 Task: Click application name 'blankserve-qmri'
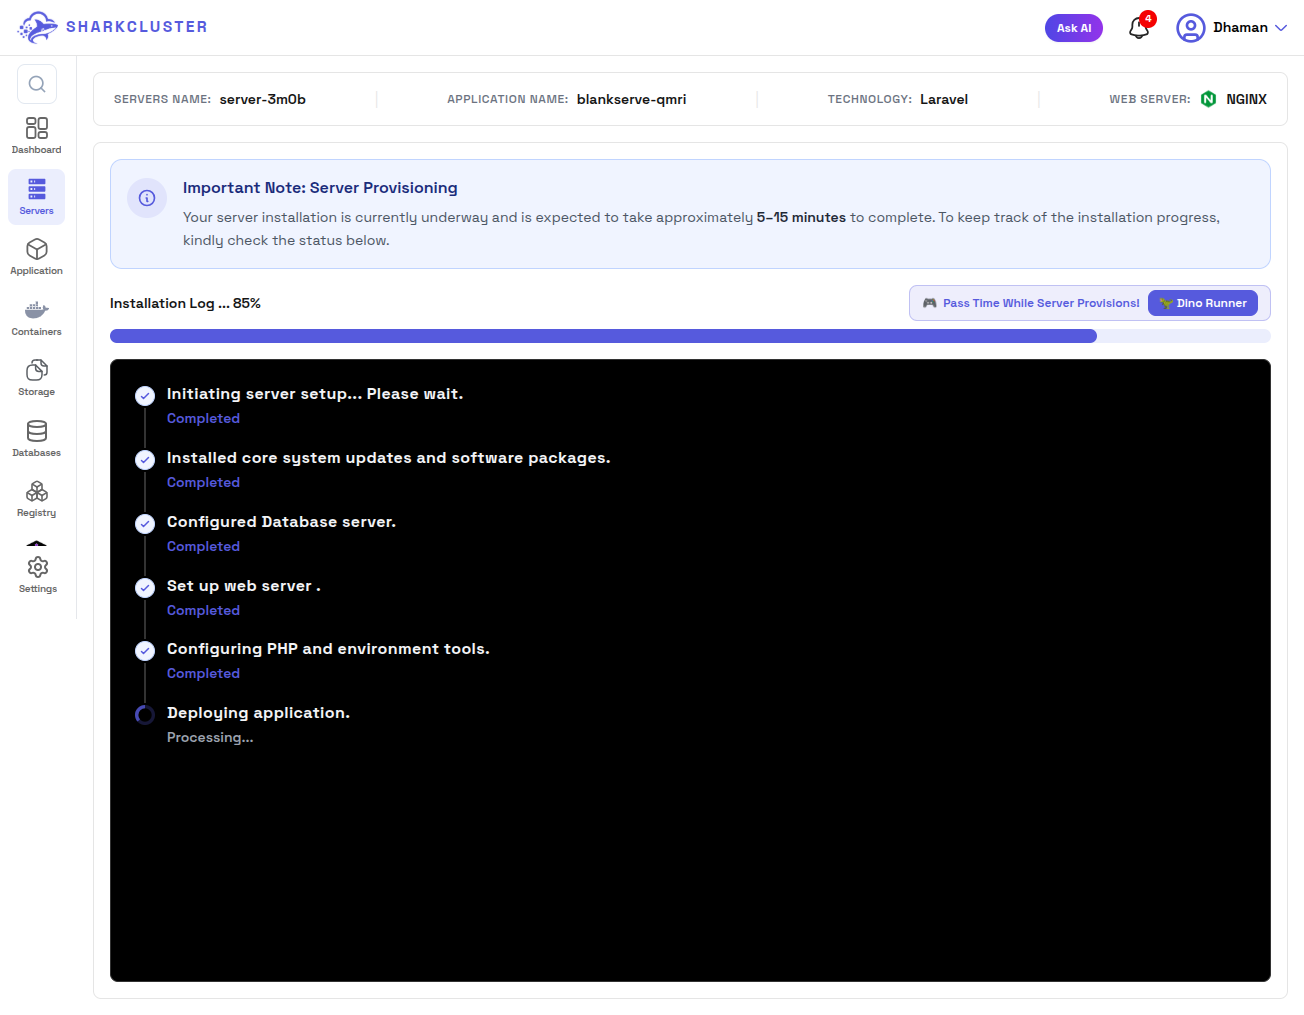click(632, 99)
